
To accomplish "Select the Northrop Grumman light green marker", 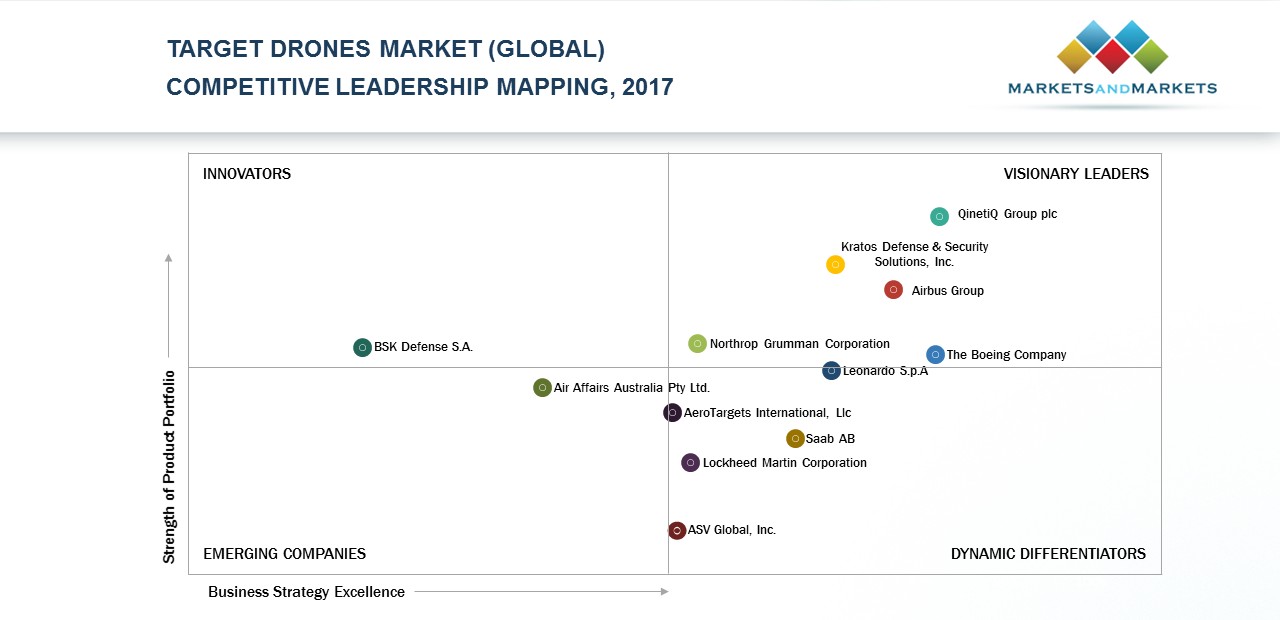I will [697, 344].
